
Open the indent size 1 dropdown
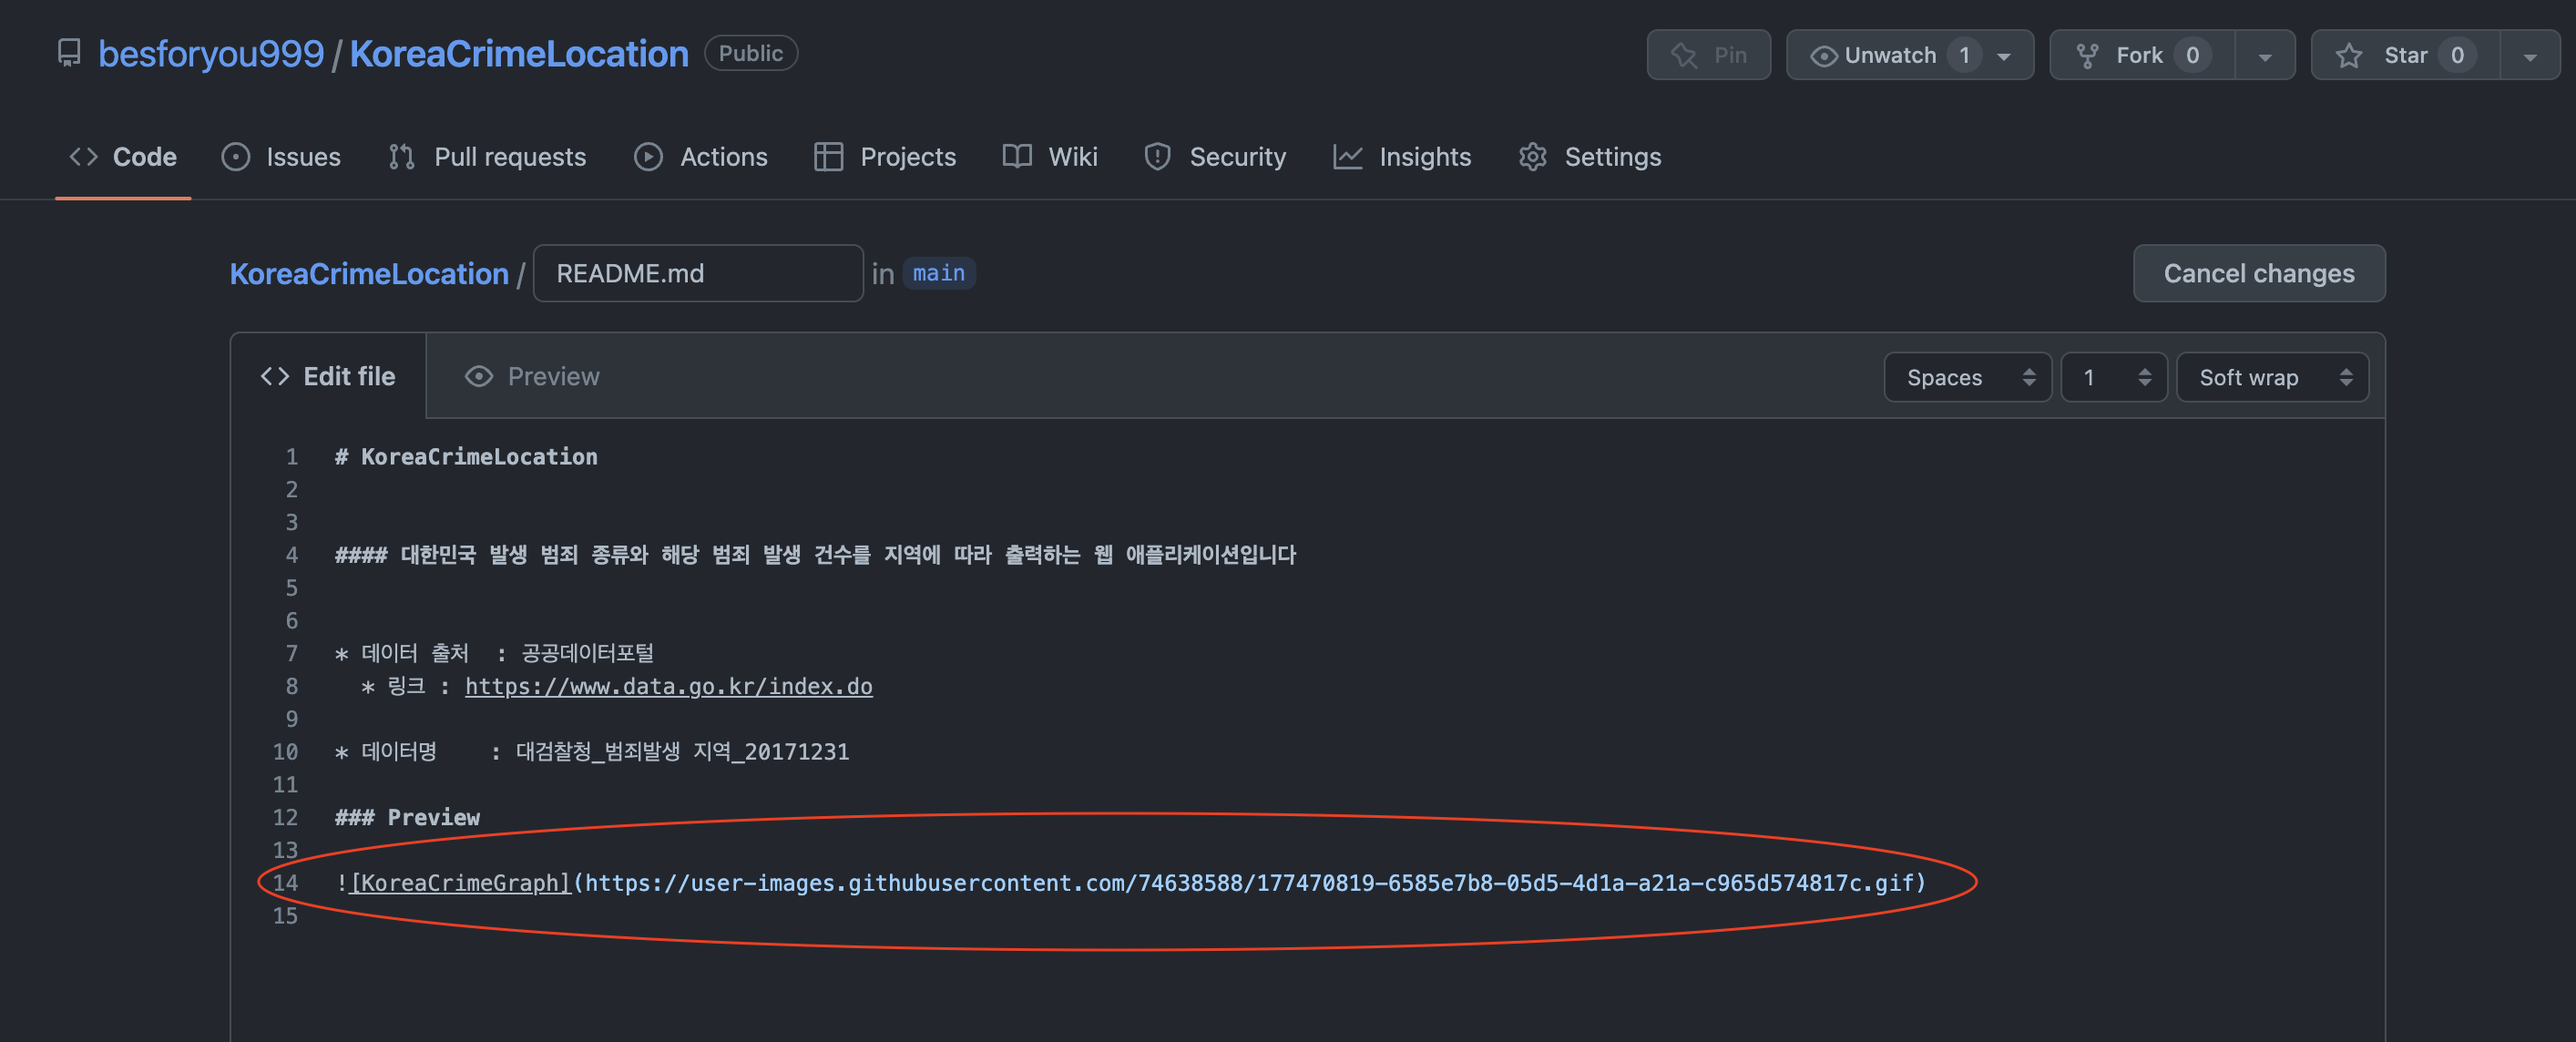[x=2114, y=377]
